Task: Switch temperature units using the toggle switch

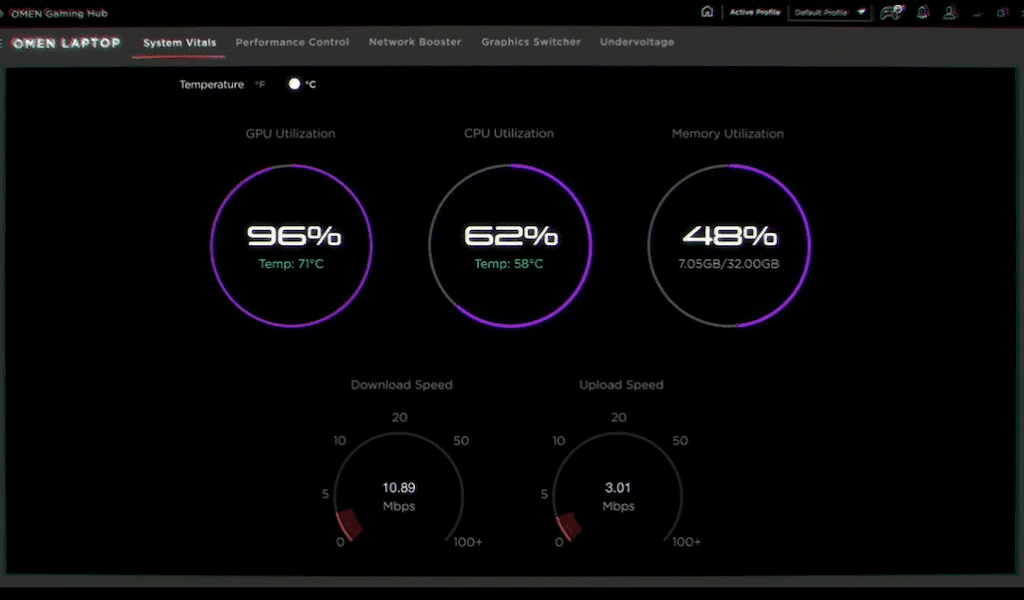Action: [x=295, y=84]
